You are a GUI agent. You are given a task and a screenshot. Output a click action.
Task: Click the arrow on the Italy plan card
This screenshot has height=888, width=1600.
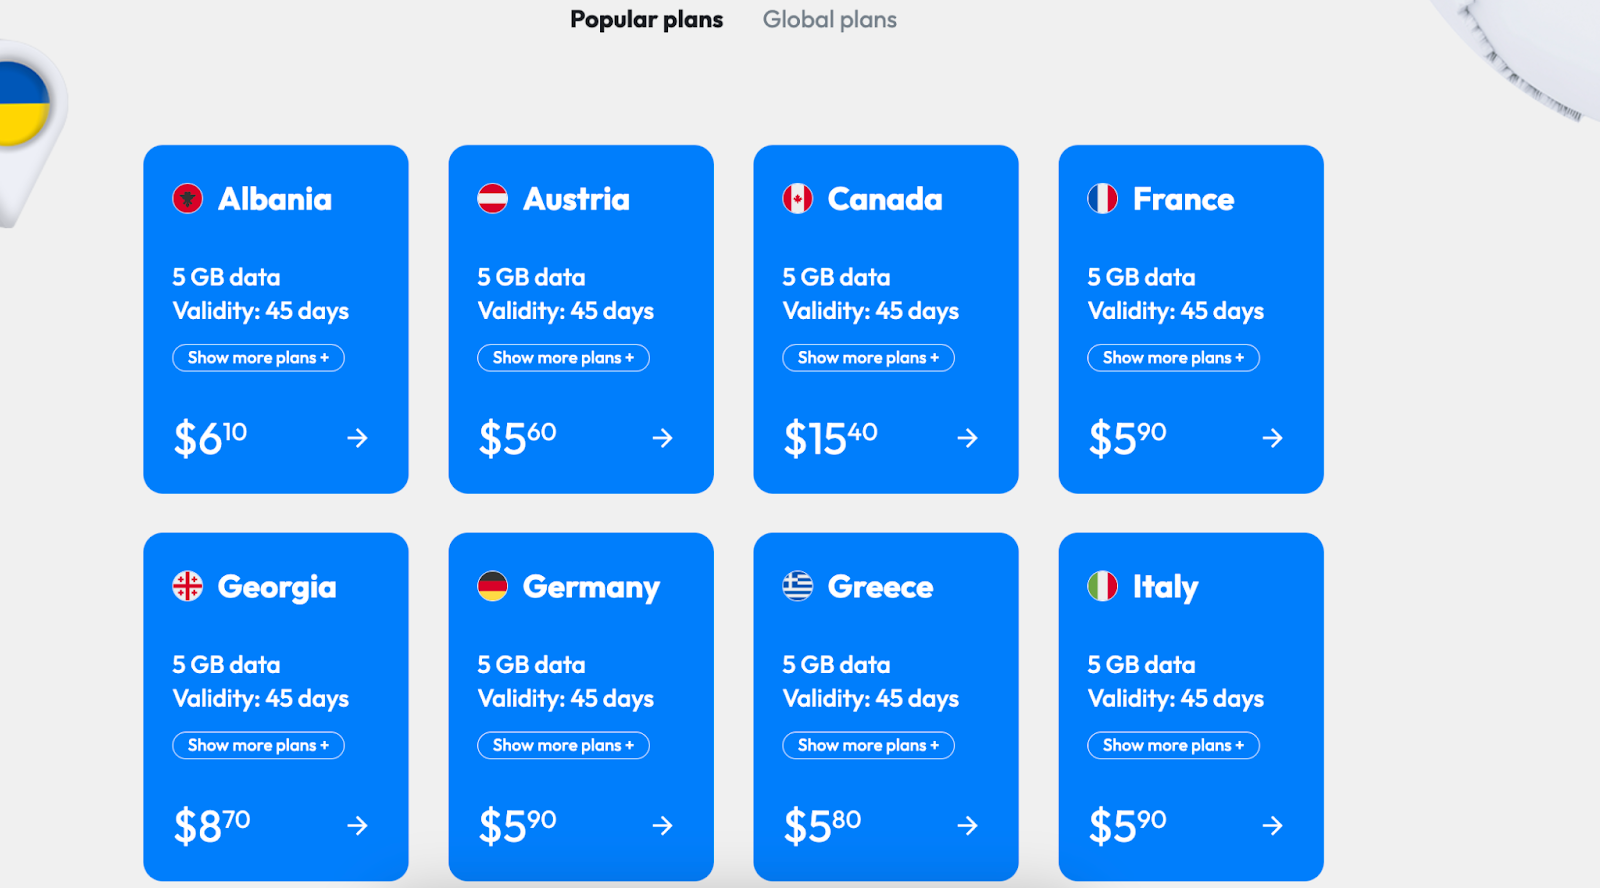(x=1272, y=825)
